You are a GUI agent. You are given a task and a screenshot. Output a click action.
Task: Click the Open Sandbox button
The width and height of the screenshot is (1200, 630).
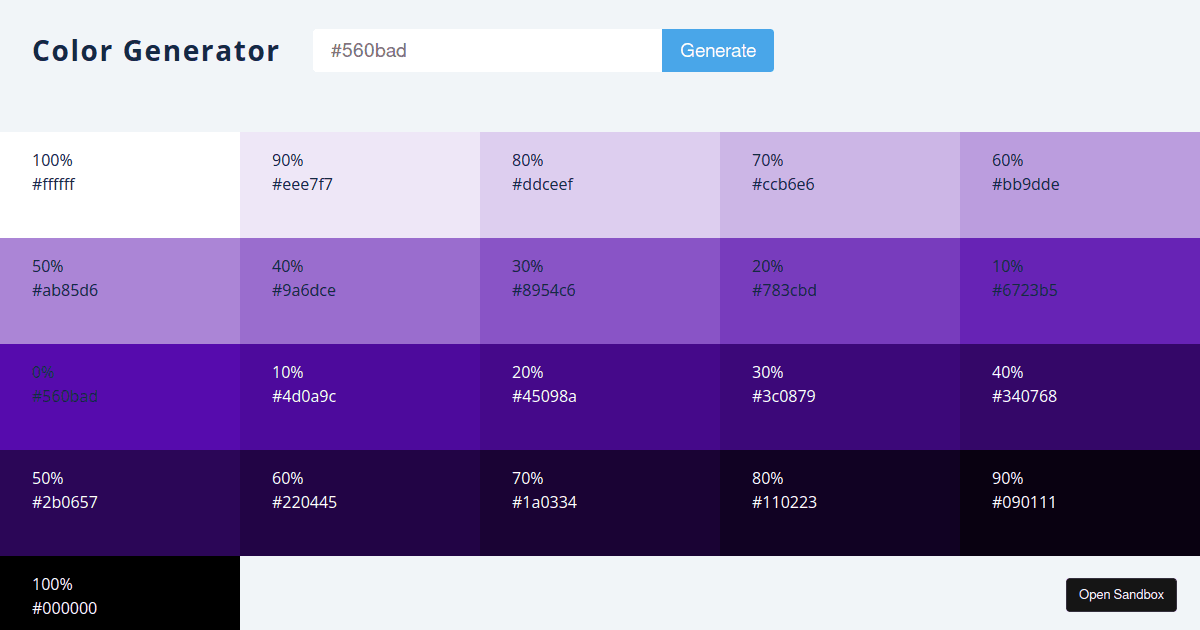coord(1121,594)
